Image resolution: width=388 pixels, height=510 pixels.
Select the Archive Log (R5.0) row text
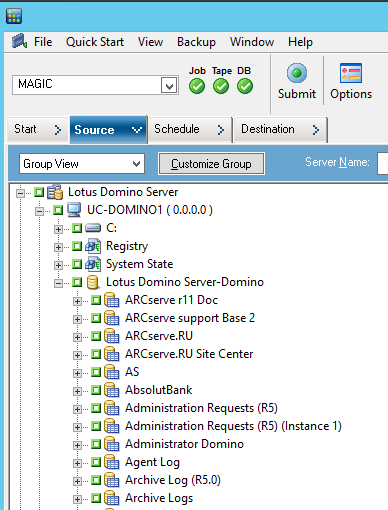tap(173, 480)
